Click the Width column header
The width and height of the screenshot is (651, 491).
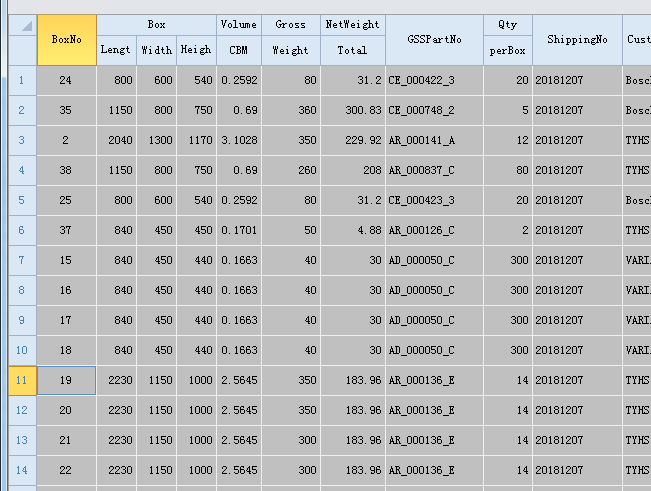coord(157,51)
